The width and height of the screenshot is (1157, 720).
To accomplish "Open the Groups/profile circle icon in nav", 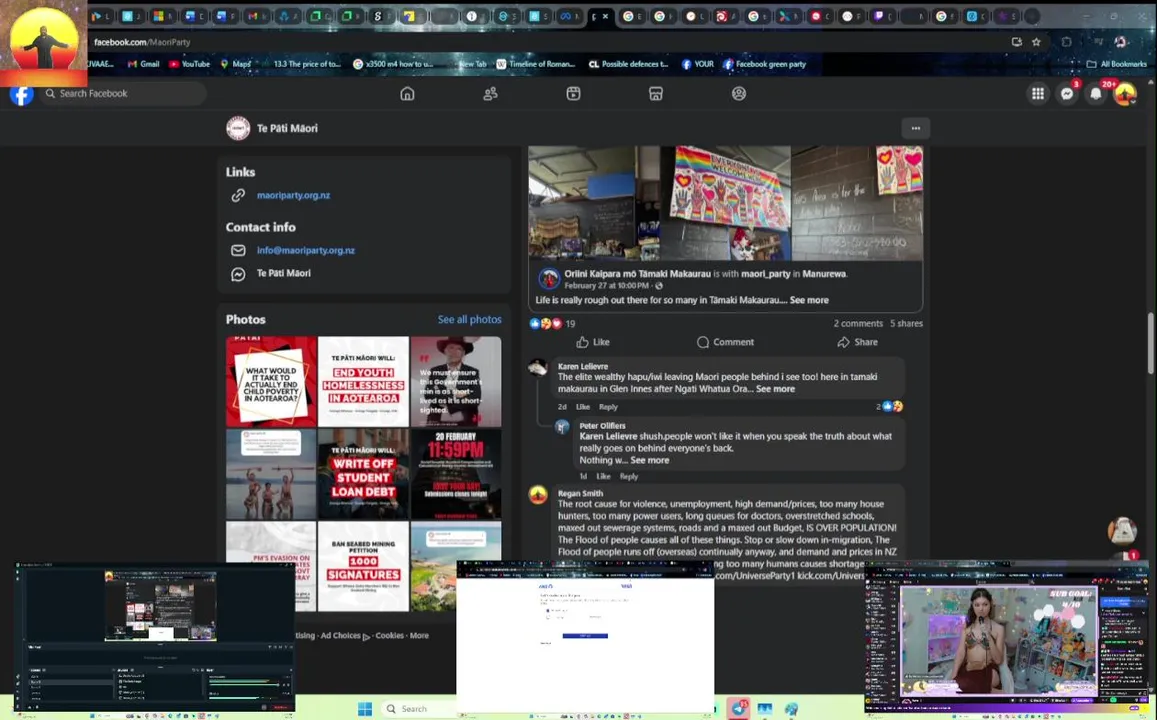I will coord(739,94).
